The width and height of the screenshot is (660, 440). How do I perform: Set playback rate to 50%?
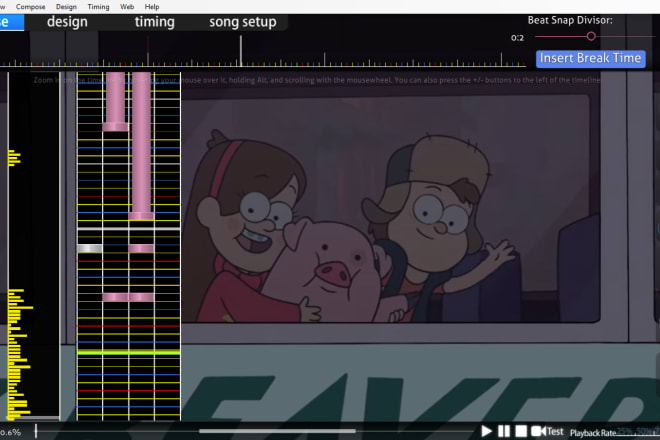pos(644,431)
